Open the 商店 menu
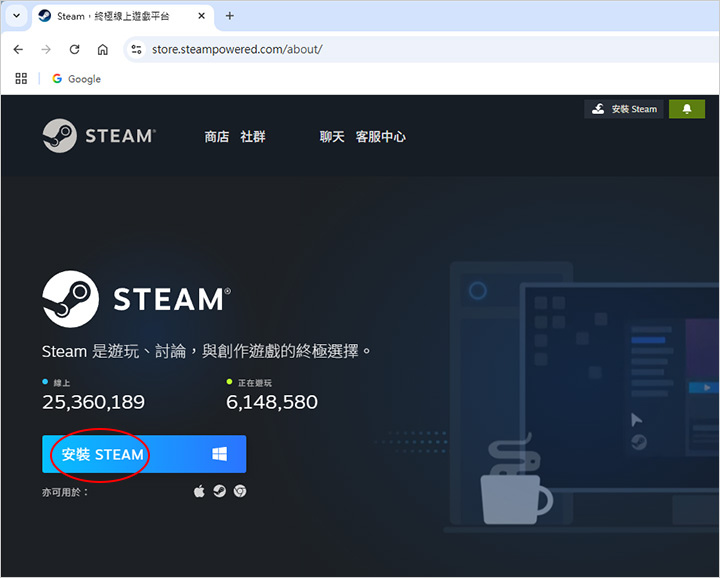The image size is (720, 578). click(x=217, y=136)
